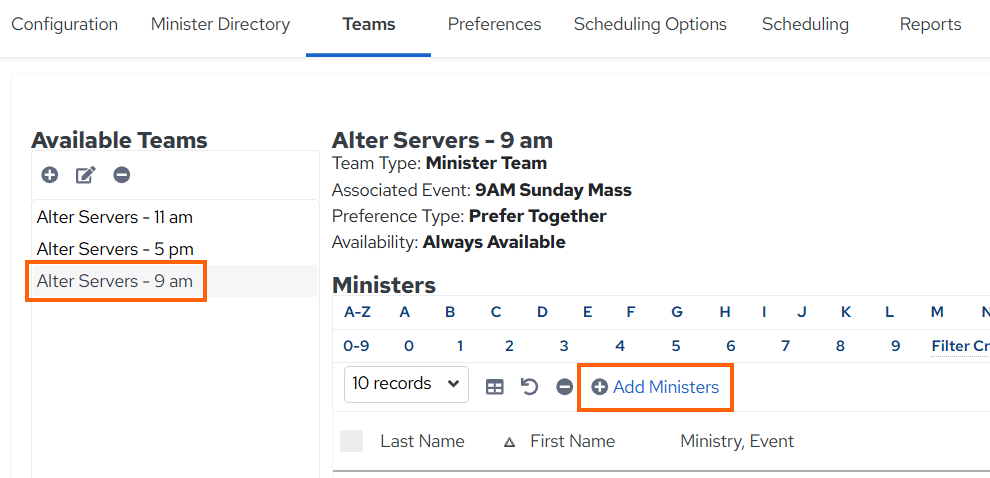Sort by Last Name column header
The height and width of the screenshot is (478, 990).
tap(422, 441)
